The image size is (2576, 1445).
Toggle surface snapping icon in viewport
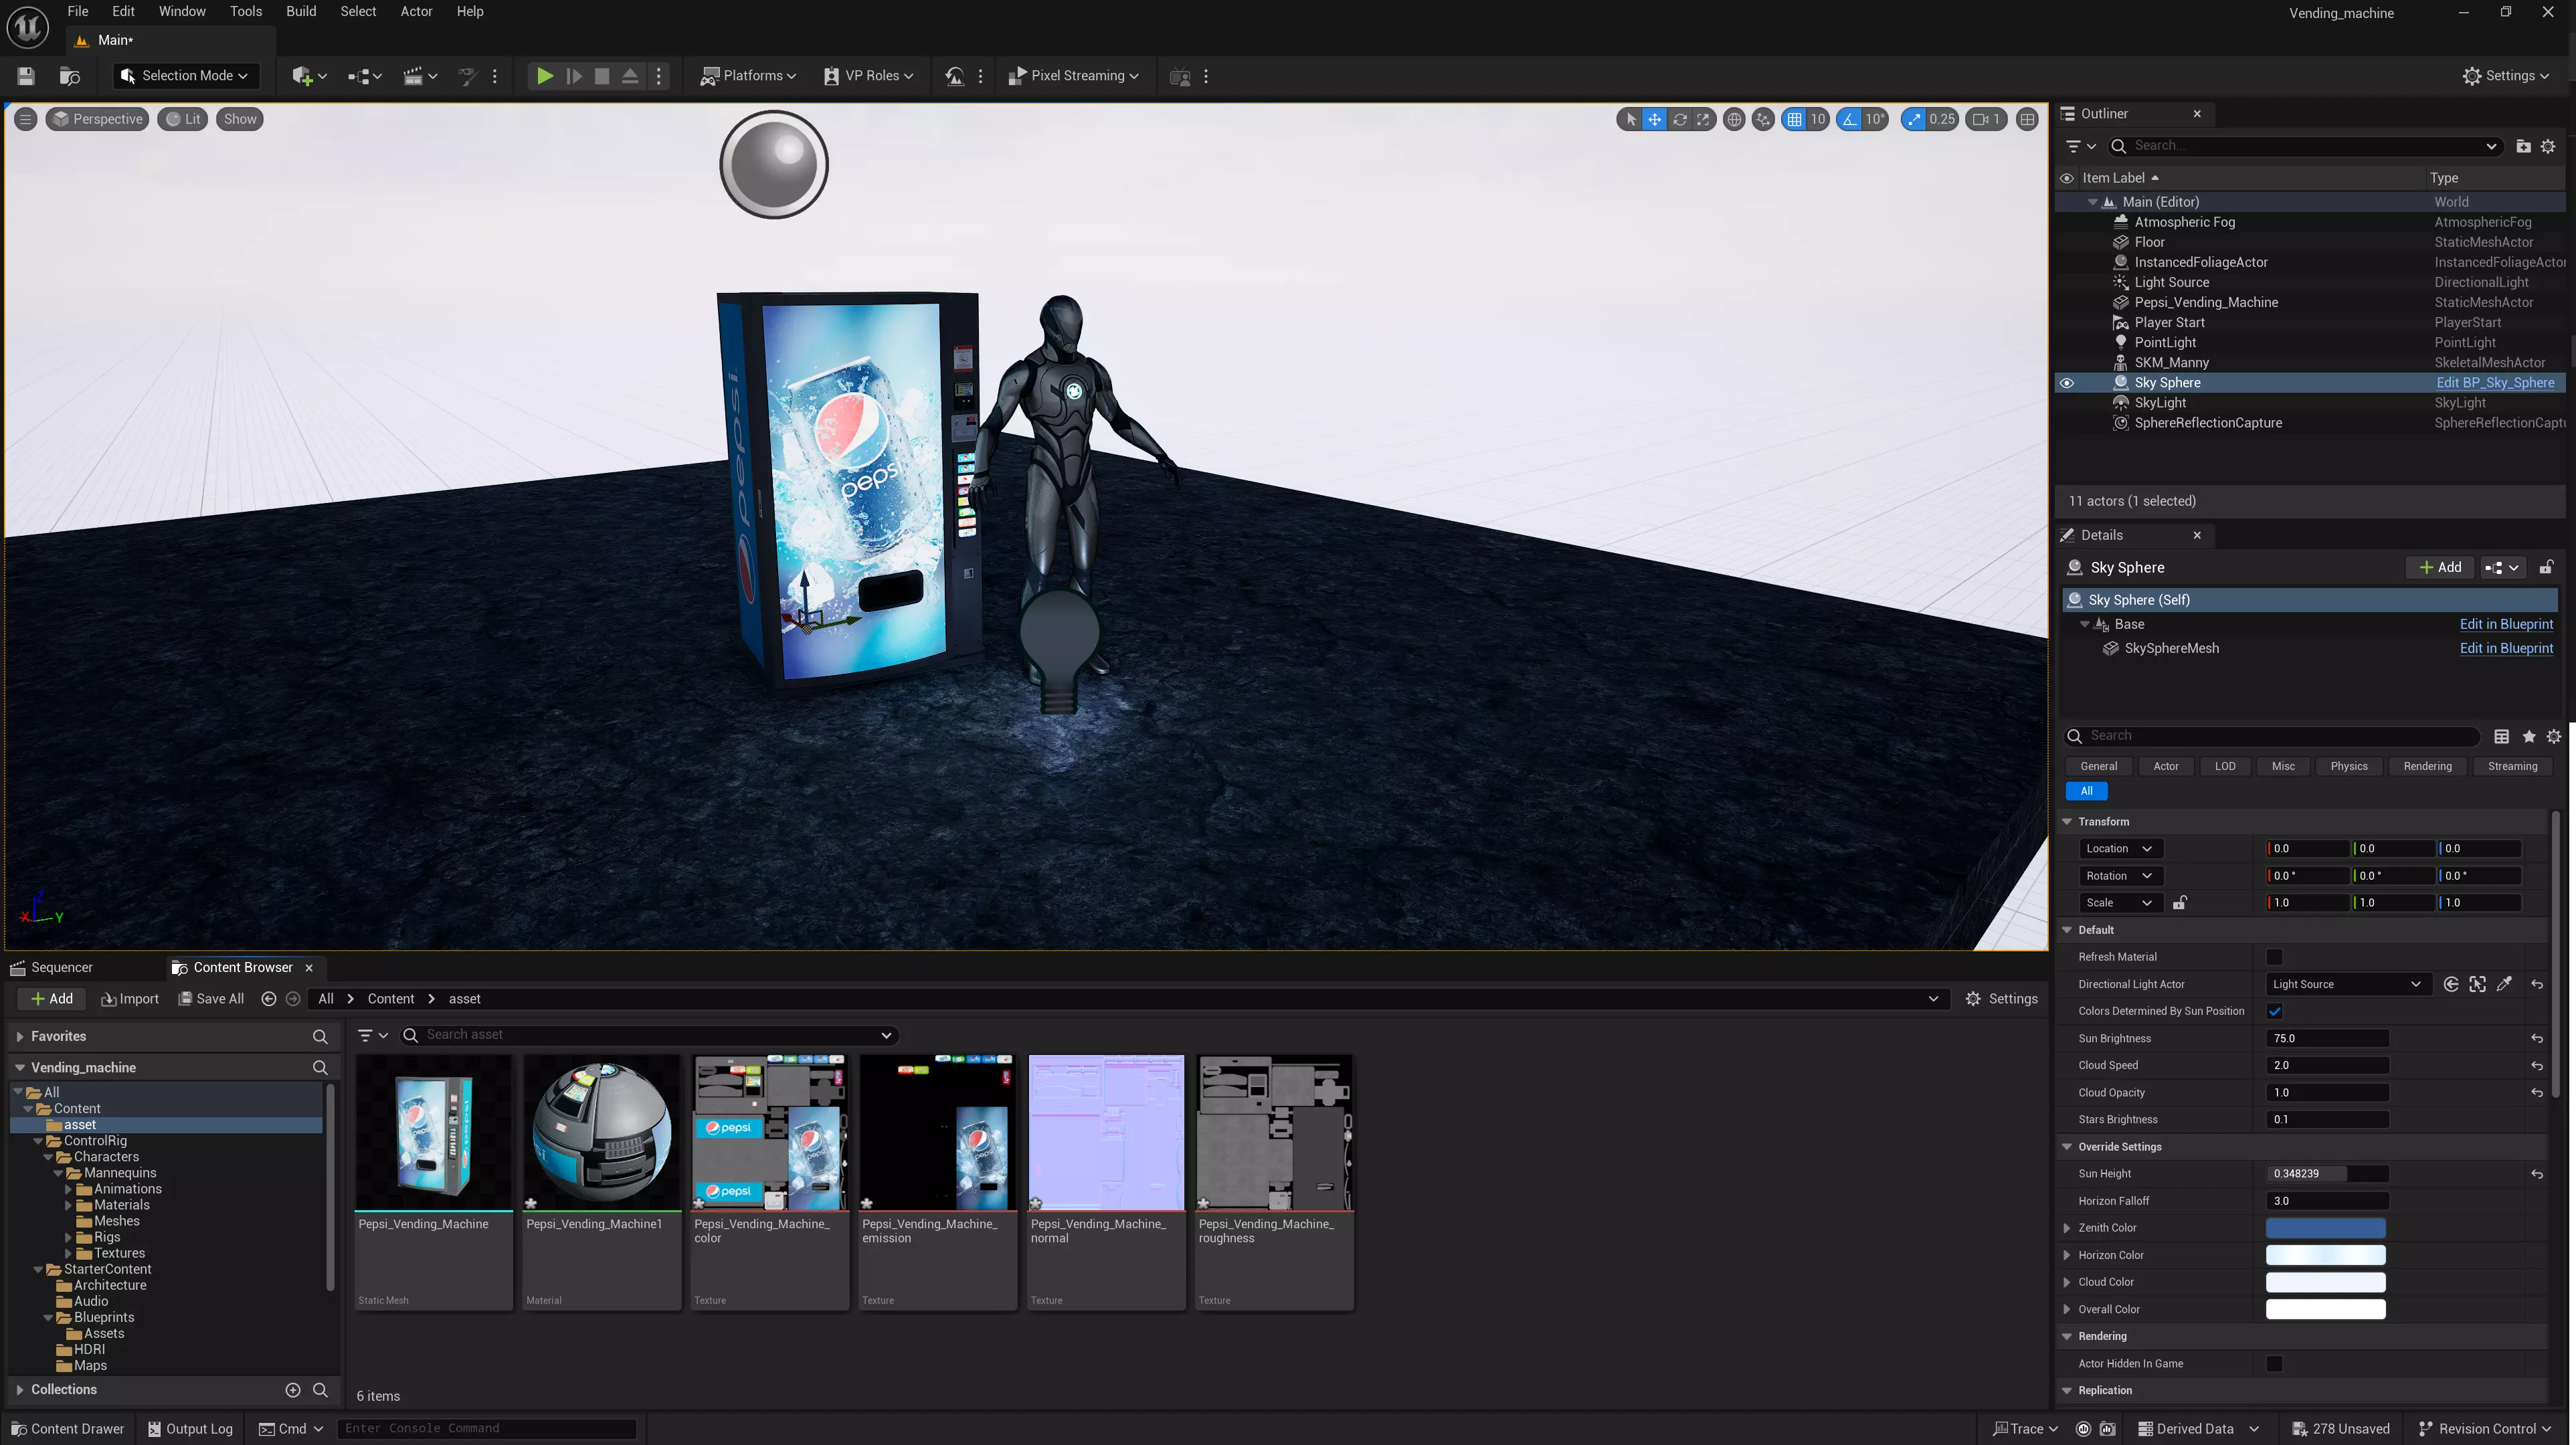1763,119
